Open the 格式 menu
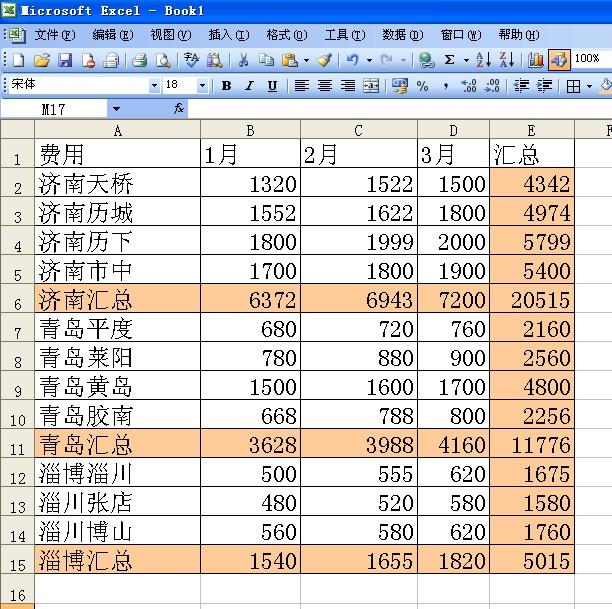Viewport: 612px width, 609px height. [x=287, y=35]
